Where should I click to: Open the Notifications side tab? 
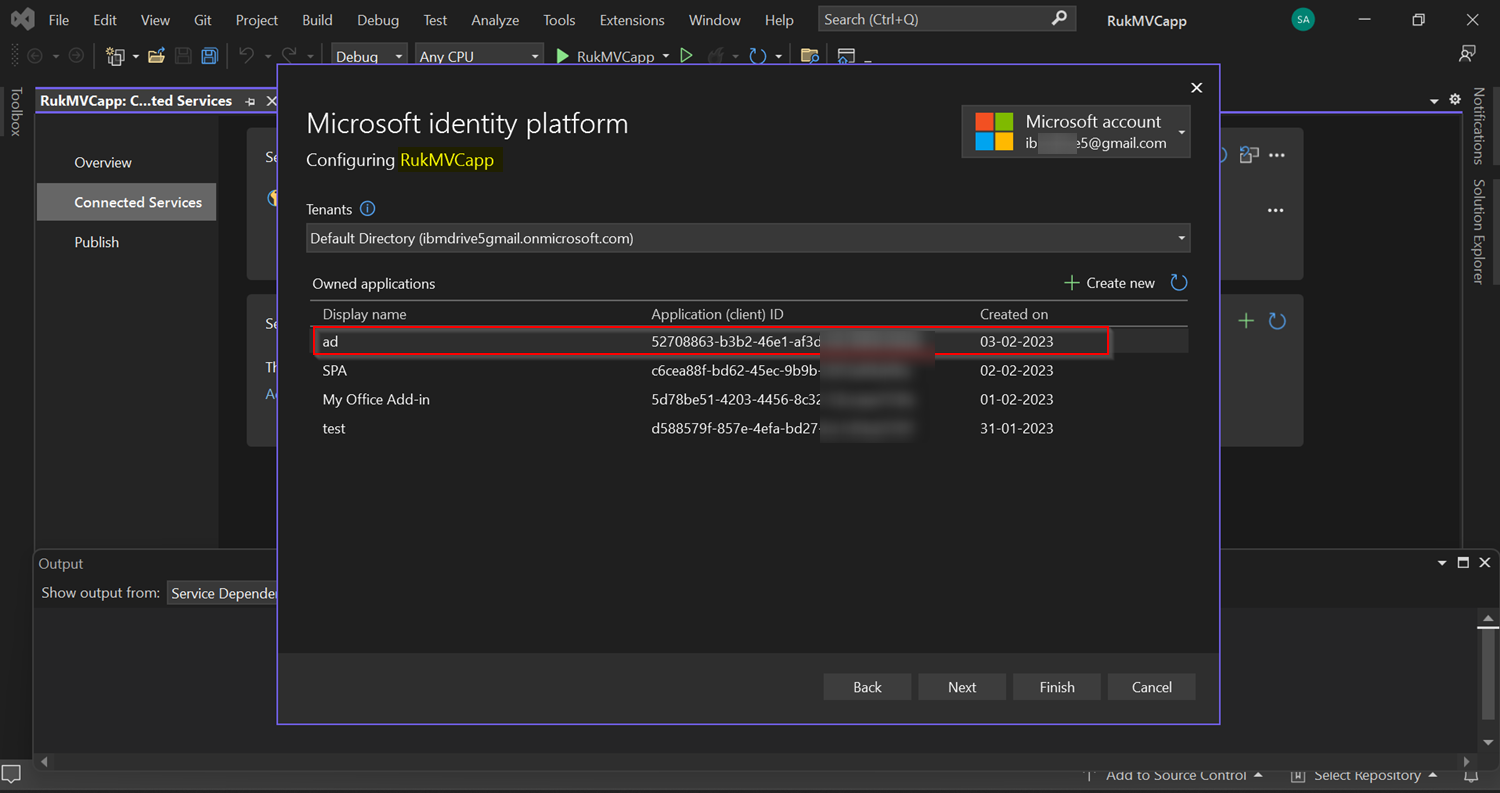[1478, 126]
